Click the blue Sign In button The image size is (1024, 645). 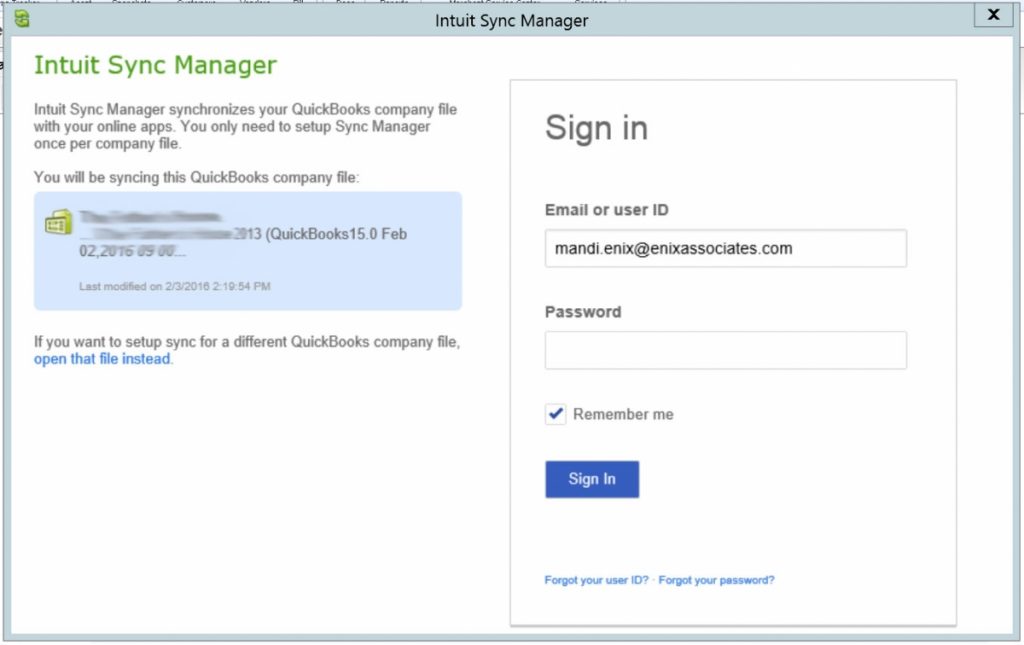592,479
